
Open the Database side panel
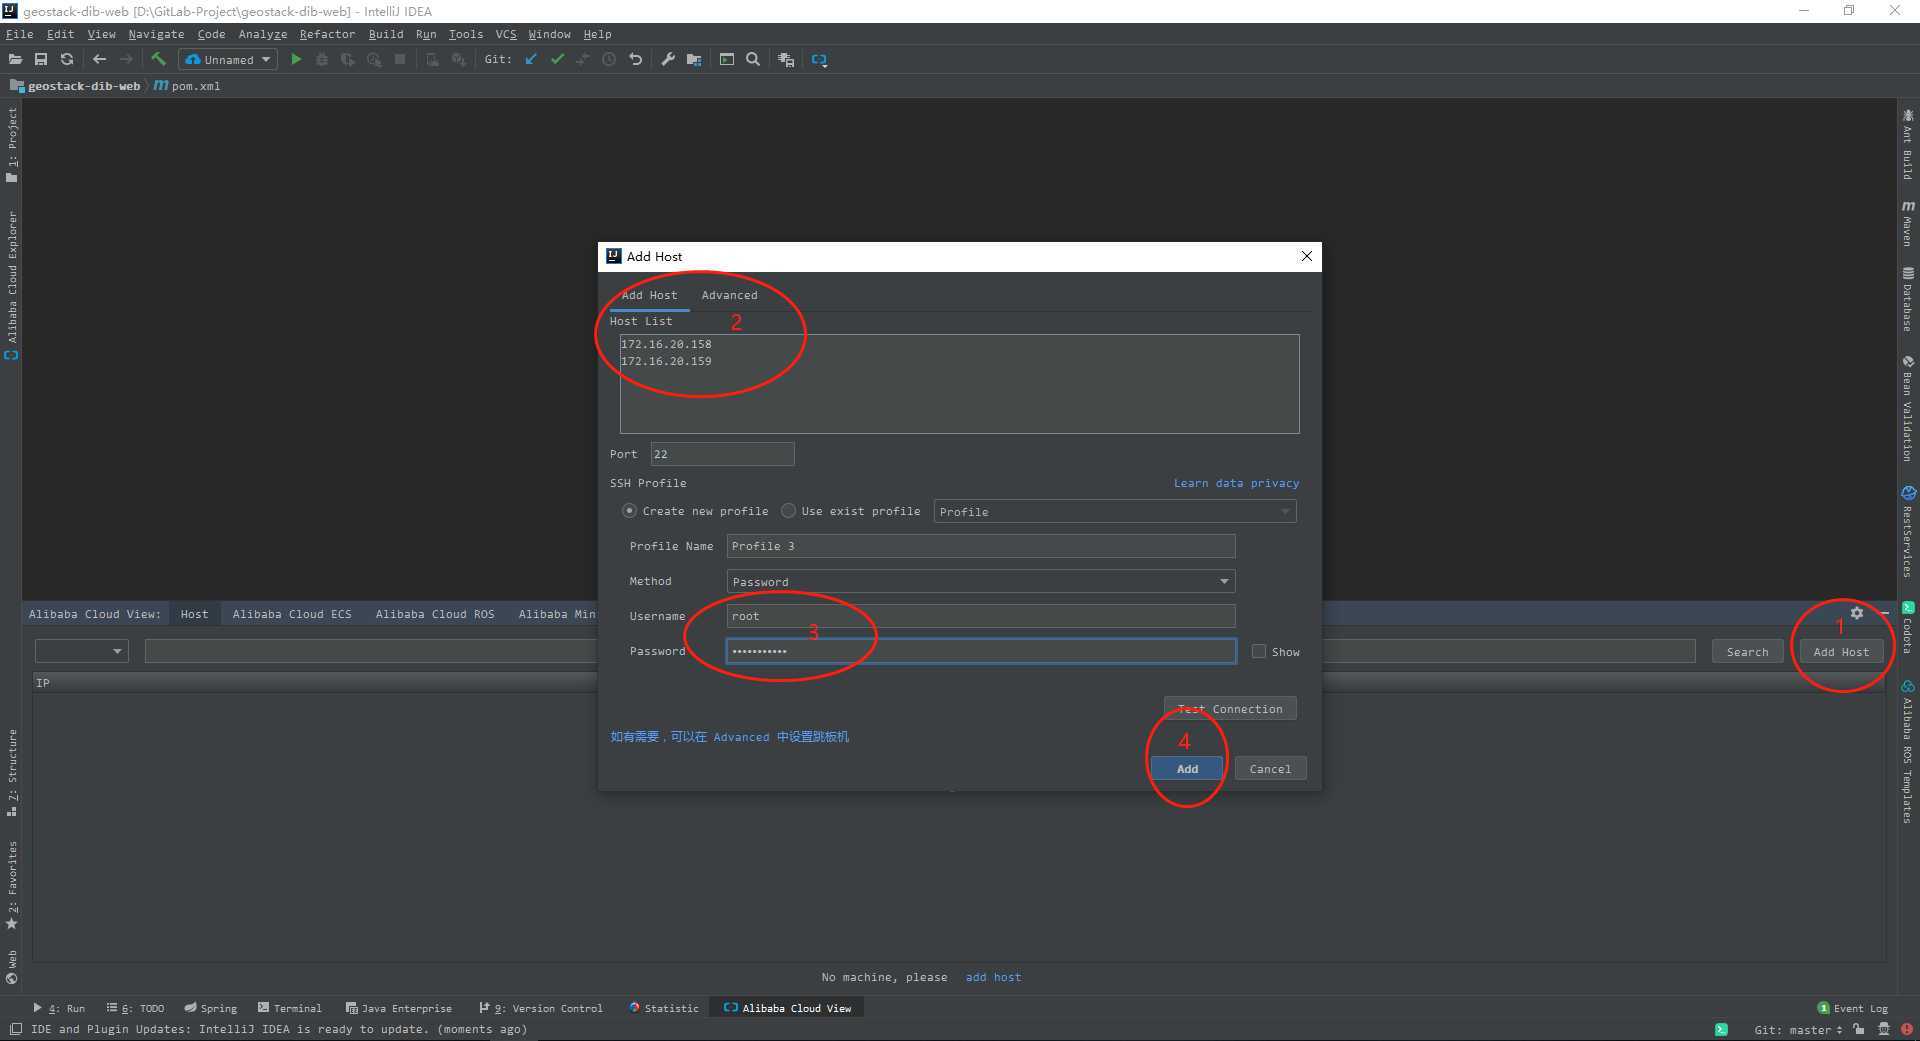coord(1908,299)
